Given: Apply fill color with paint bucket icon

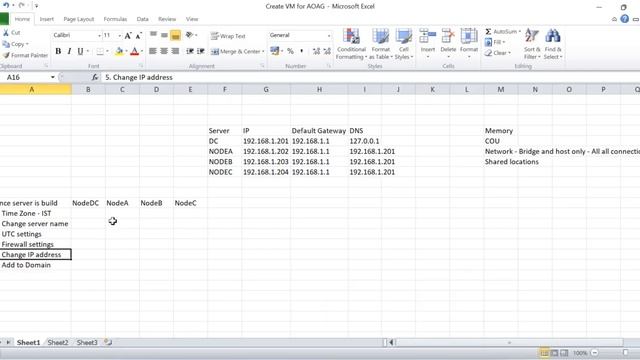Looking at the screenshot, I should (119, 51).
